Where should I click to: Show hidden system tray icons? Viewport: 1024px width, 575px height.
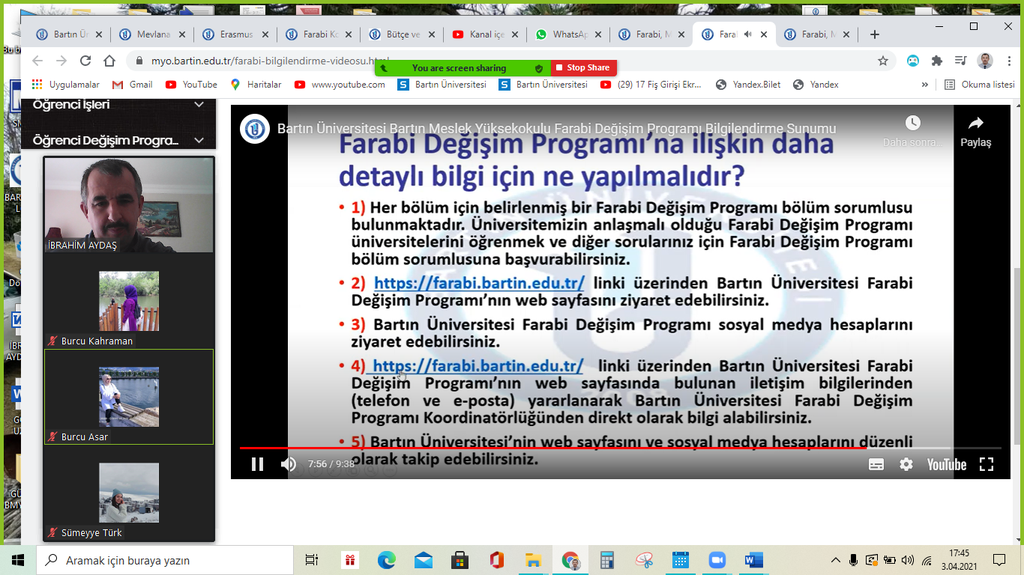click(835, 560)
